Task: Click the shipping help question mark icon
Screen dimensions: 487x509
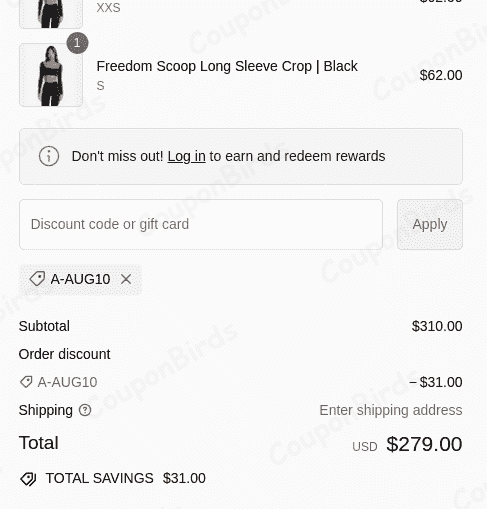Action: pyautogui.click(x=85, y=410)
